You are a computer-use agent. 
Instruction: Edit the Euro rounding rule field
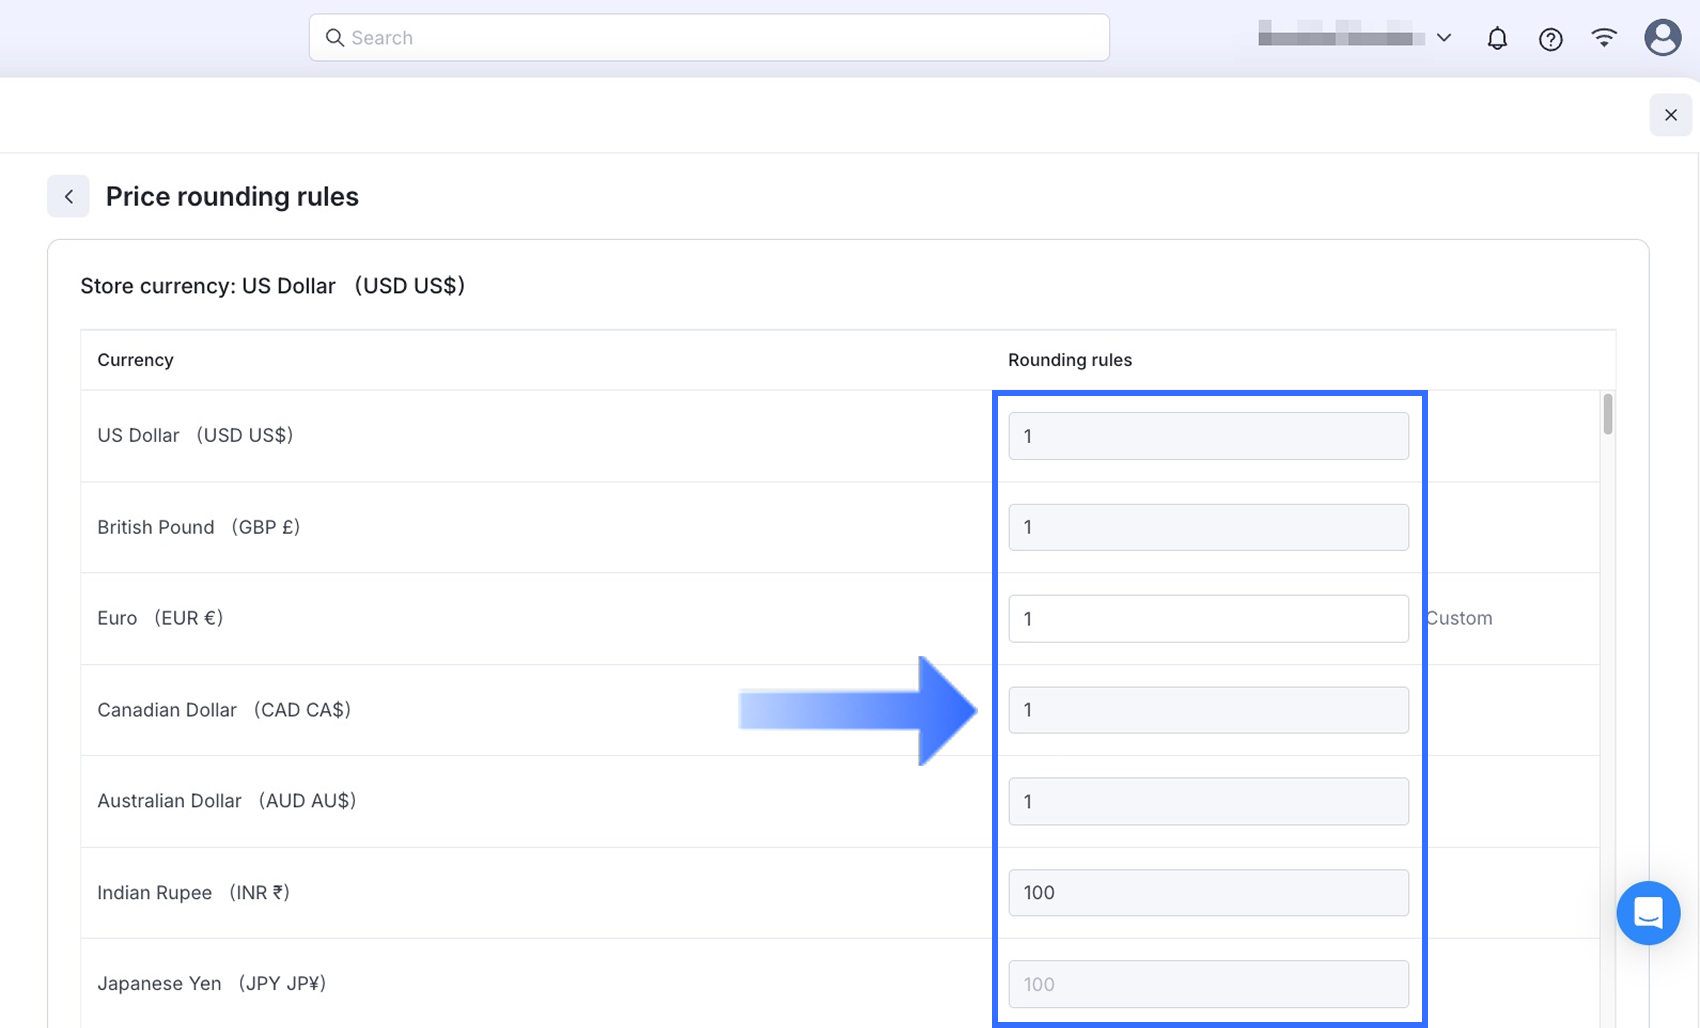(x=1208, y=619)
